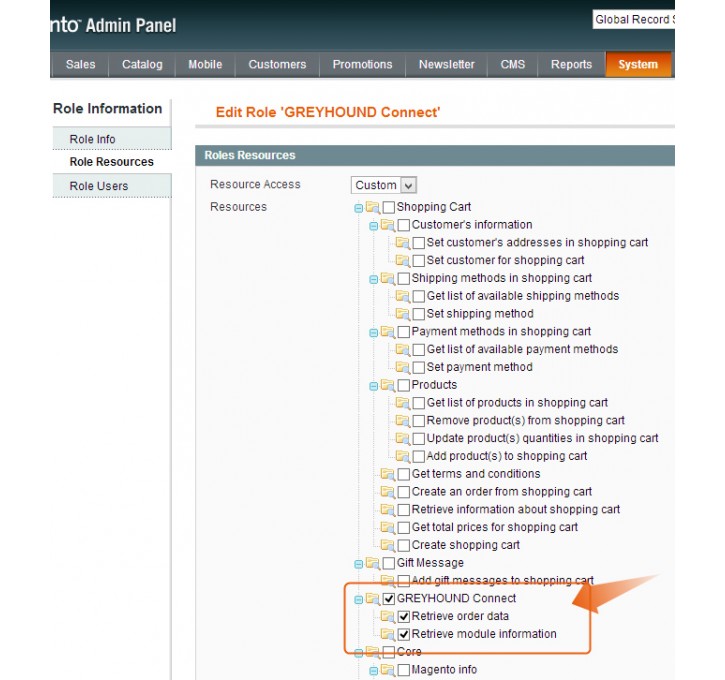Click folder icon beside GREYHOUND Connect
725x680 pixels.
pos(373,599)
